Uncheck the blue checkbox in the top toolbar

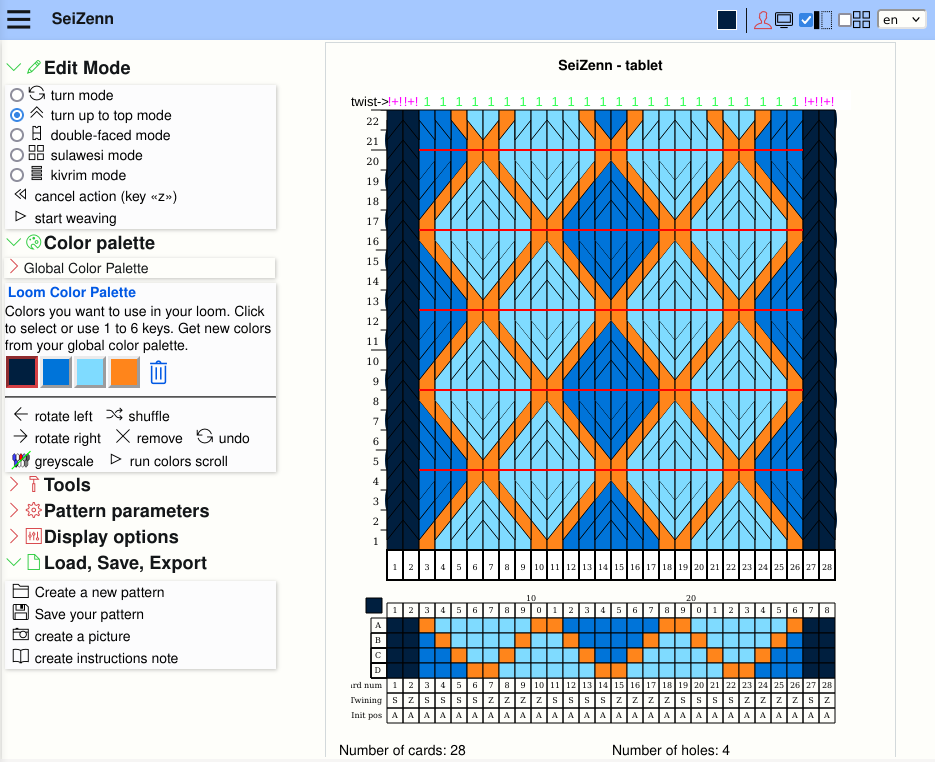click(805, 18)
